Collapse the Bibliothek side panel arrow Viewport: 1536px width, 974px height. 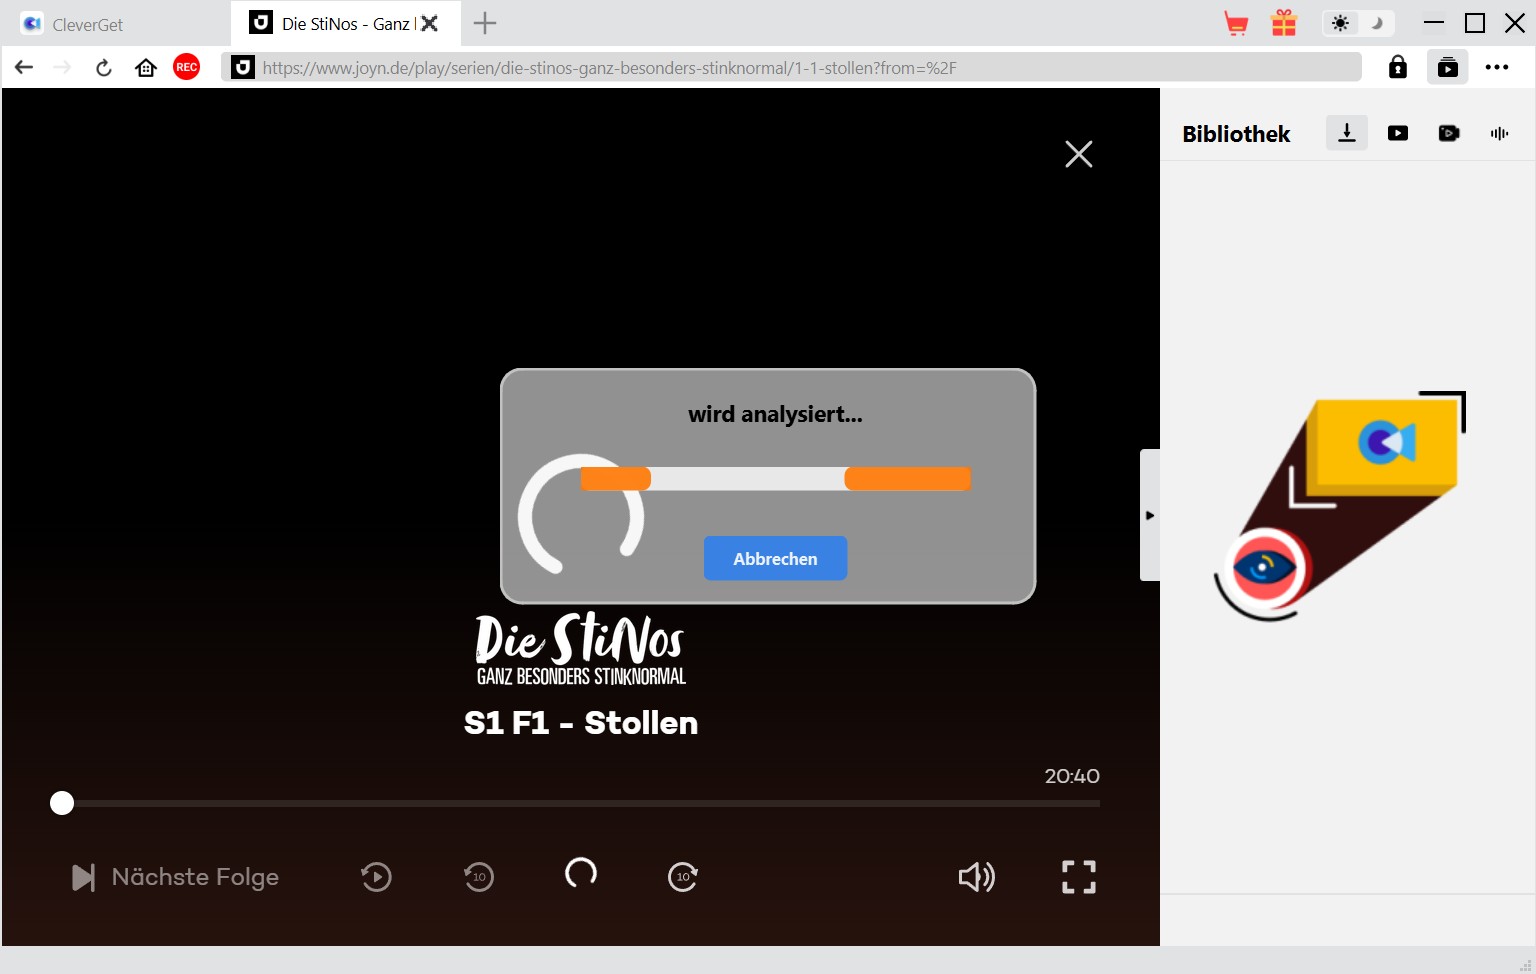point(1150,515)
